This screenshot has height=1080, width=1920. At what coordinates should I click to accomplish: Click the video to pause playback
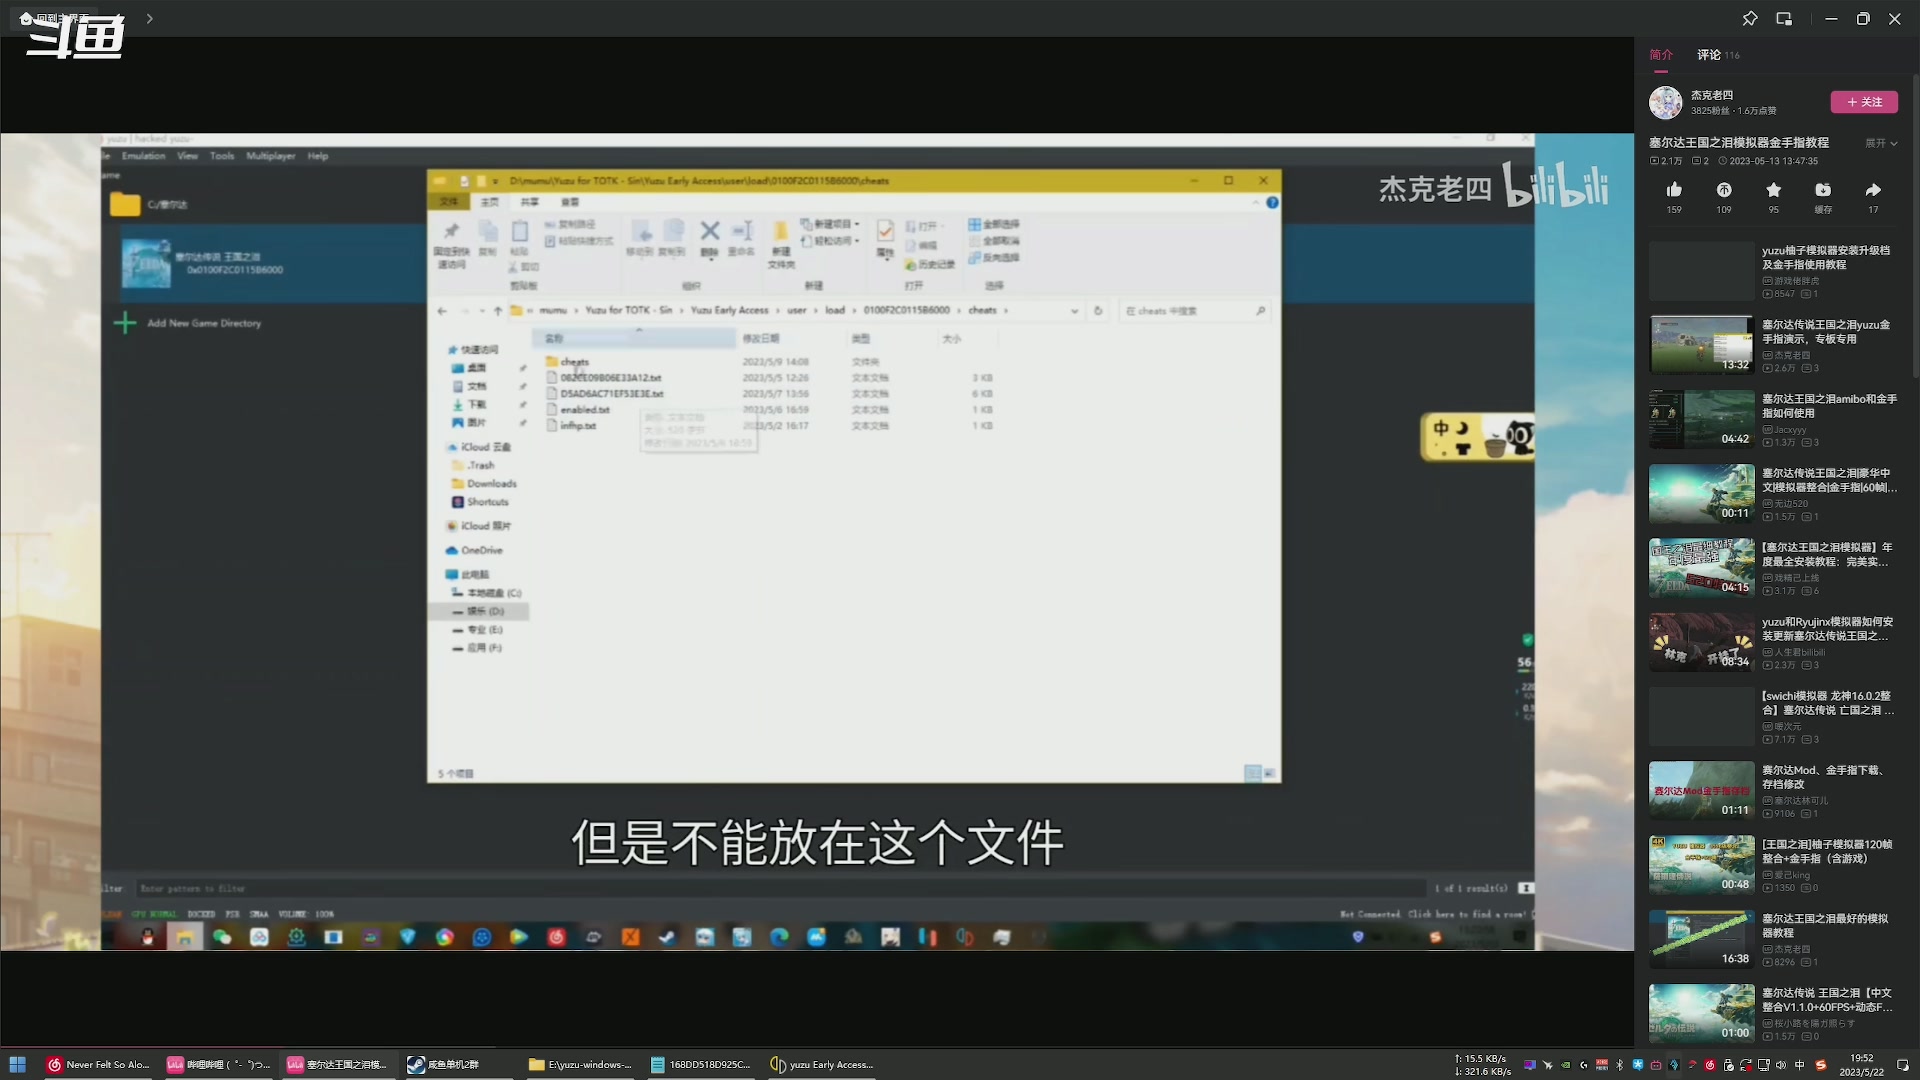(x=817, y=541)
